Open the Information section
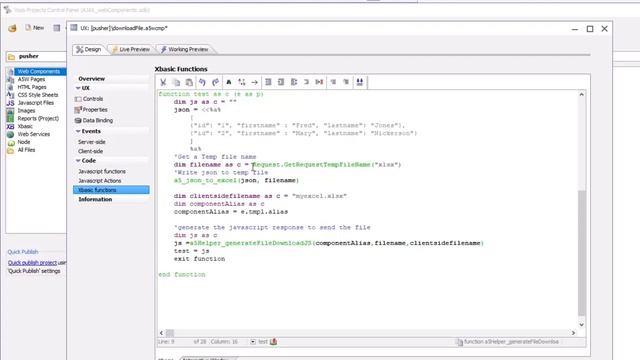 [95, 199]
